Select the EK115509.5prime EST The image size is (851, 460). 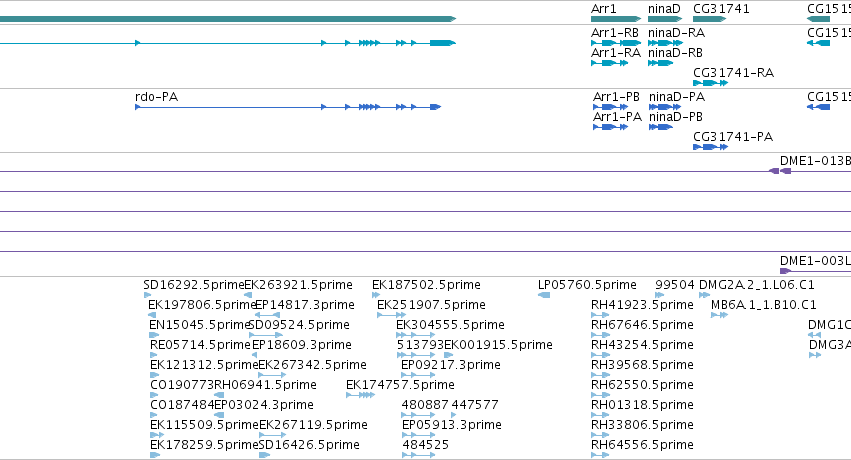coord(204,425)
